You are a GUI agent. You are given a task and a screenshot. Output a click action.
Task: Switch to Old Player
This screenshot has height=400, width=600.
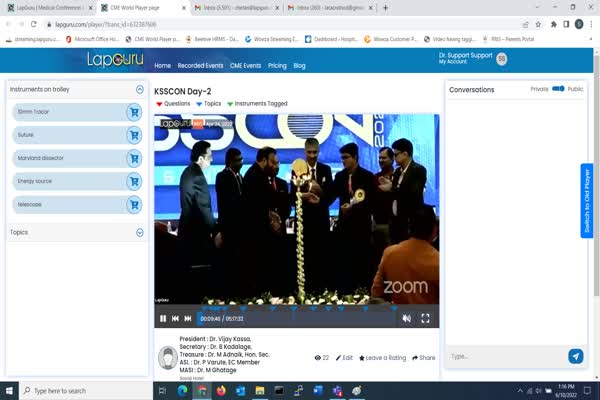coord(587,201)
